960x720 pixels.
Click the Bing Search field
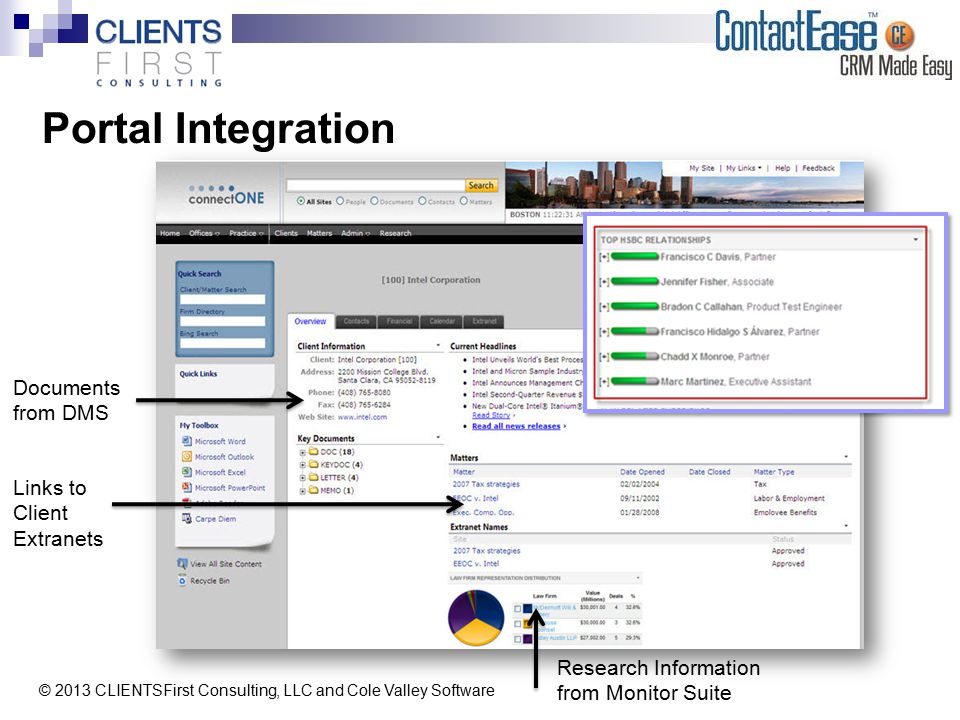[x=222, y=343]
